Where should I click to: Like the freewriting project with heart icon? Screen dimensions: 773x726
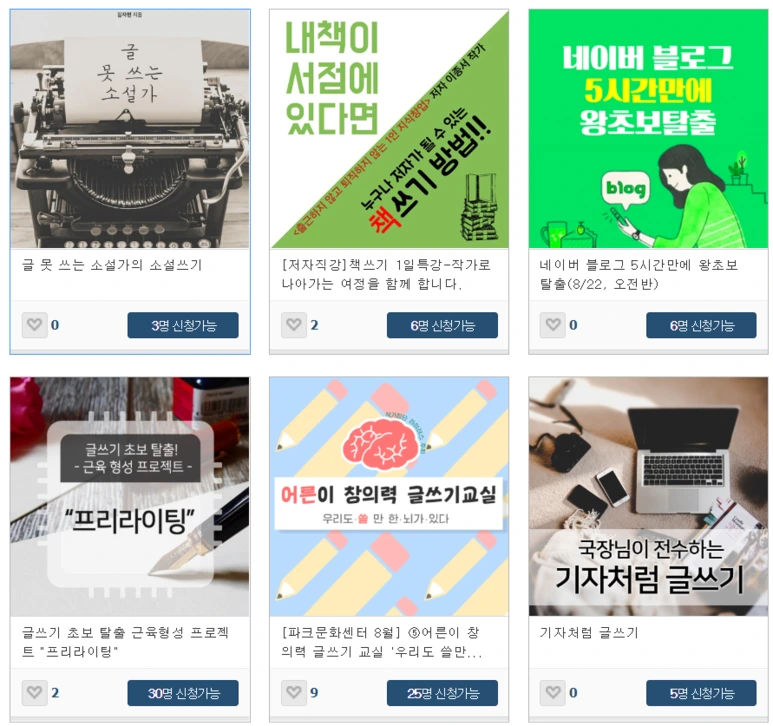(35, 692)
